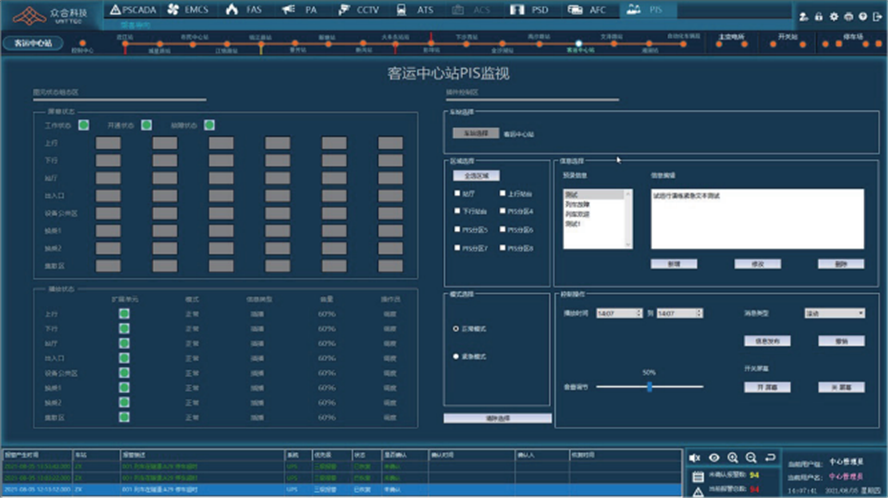Check the 站厅 area checkbox

pos(457,194)
